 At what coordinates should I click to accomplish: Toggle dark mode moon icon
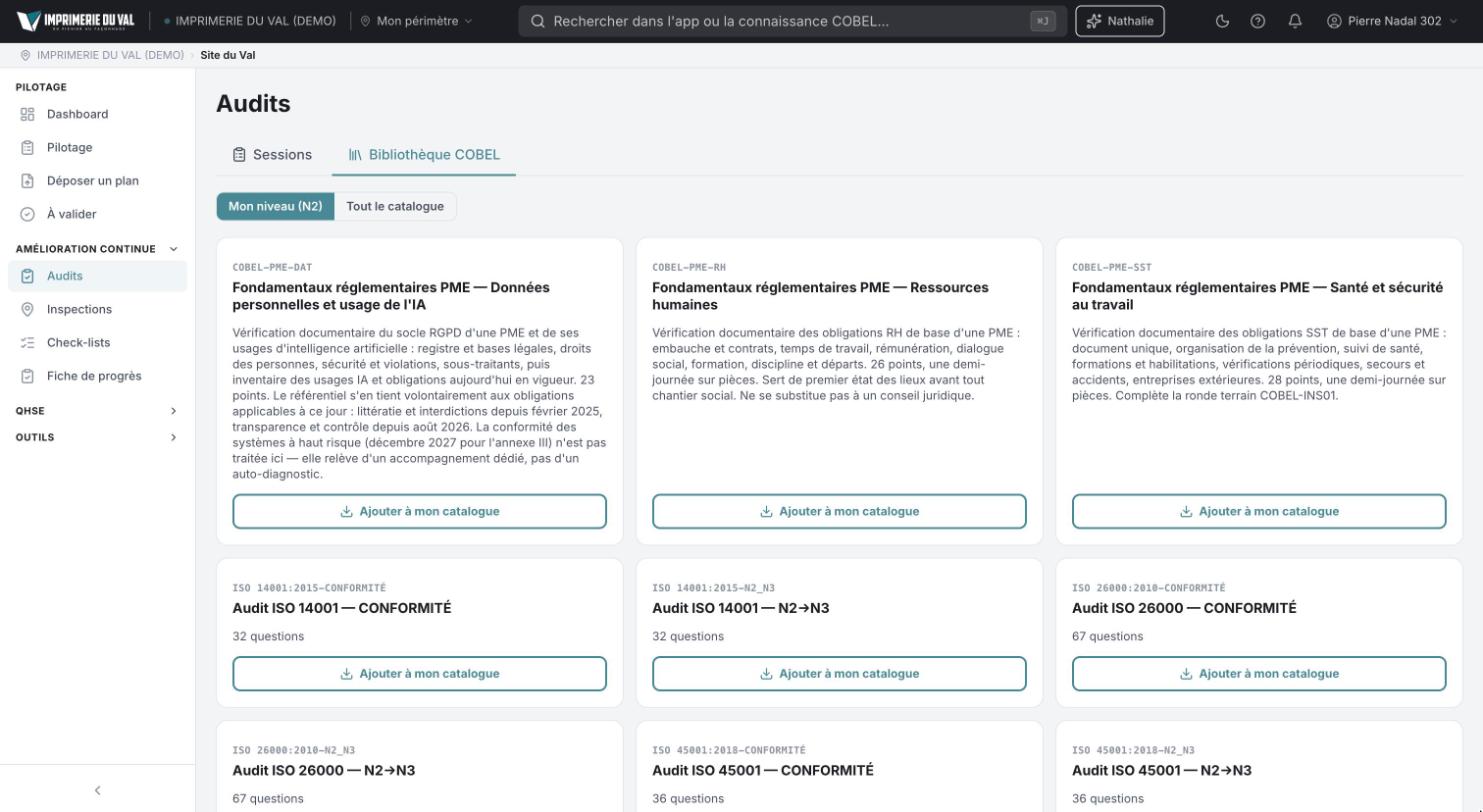pos(1222,21)
